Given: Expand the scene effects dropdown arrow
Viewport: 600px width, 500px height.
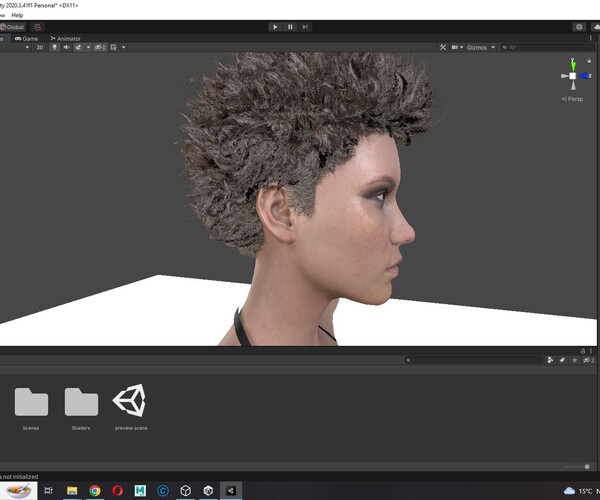Looking at the screenshot, I should [88, 47].
